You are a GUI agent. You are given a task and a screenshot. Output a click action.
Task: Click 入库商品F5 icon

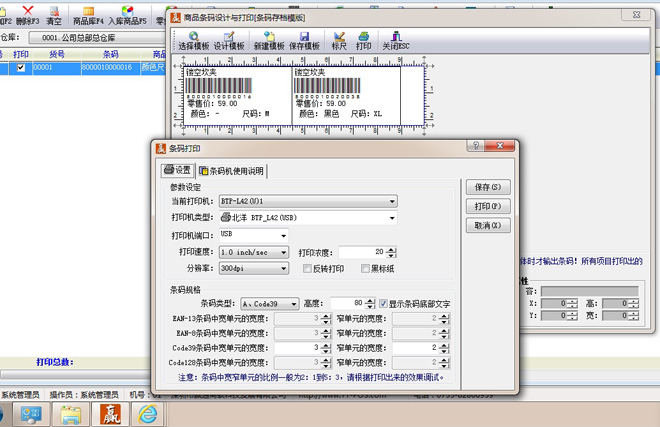tap(128, 15)
